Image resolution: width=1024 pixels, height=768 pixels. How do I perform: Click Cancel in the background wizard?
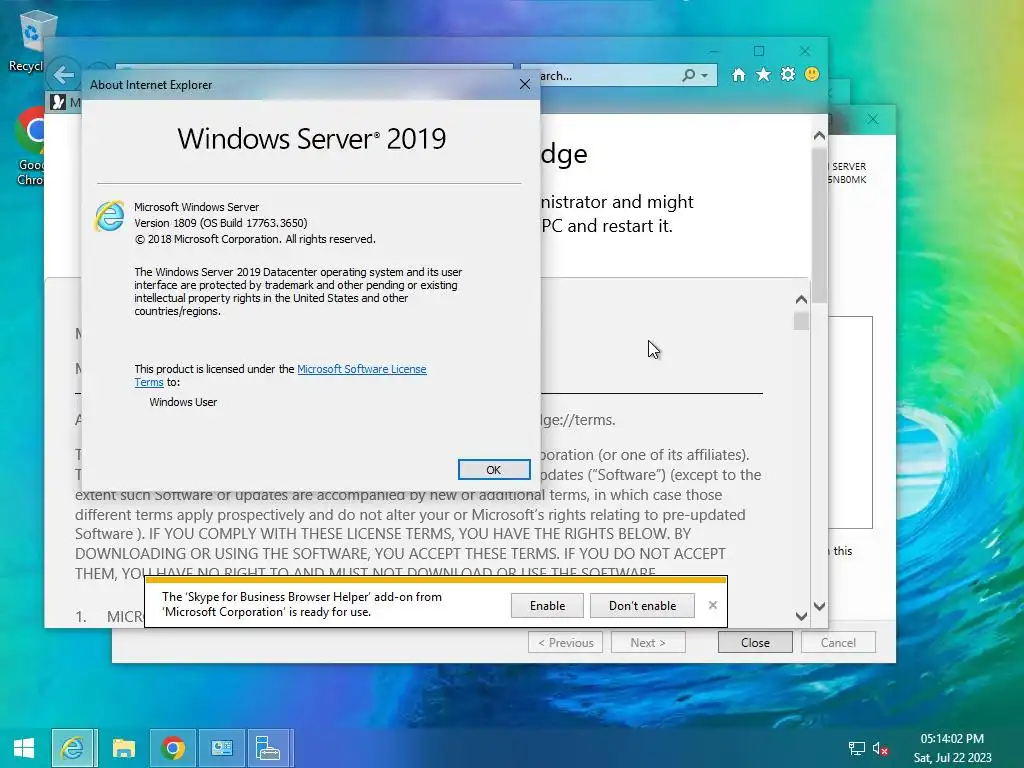click(838, 643)
